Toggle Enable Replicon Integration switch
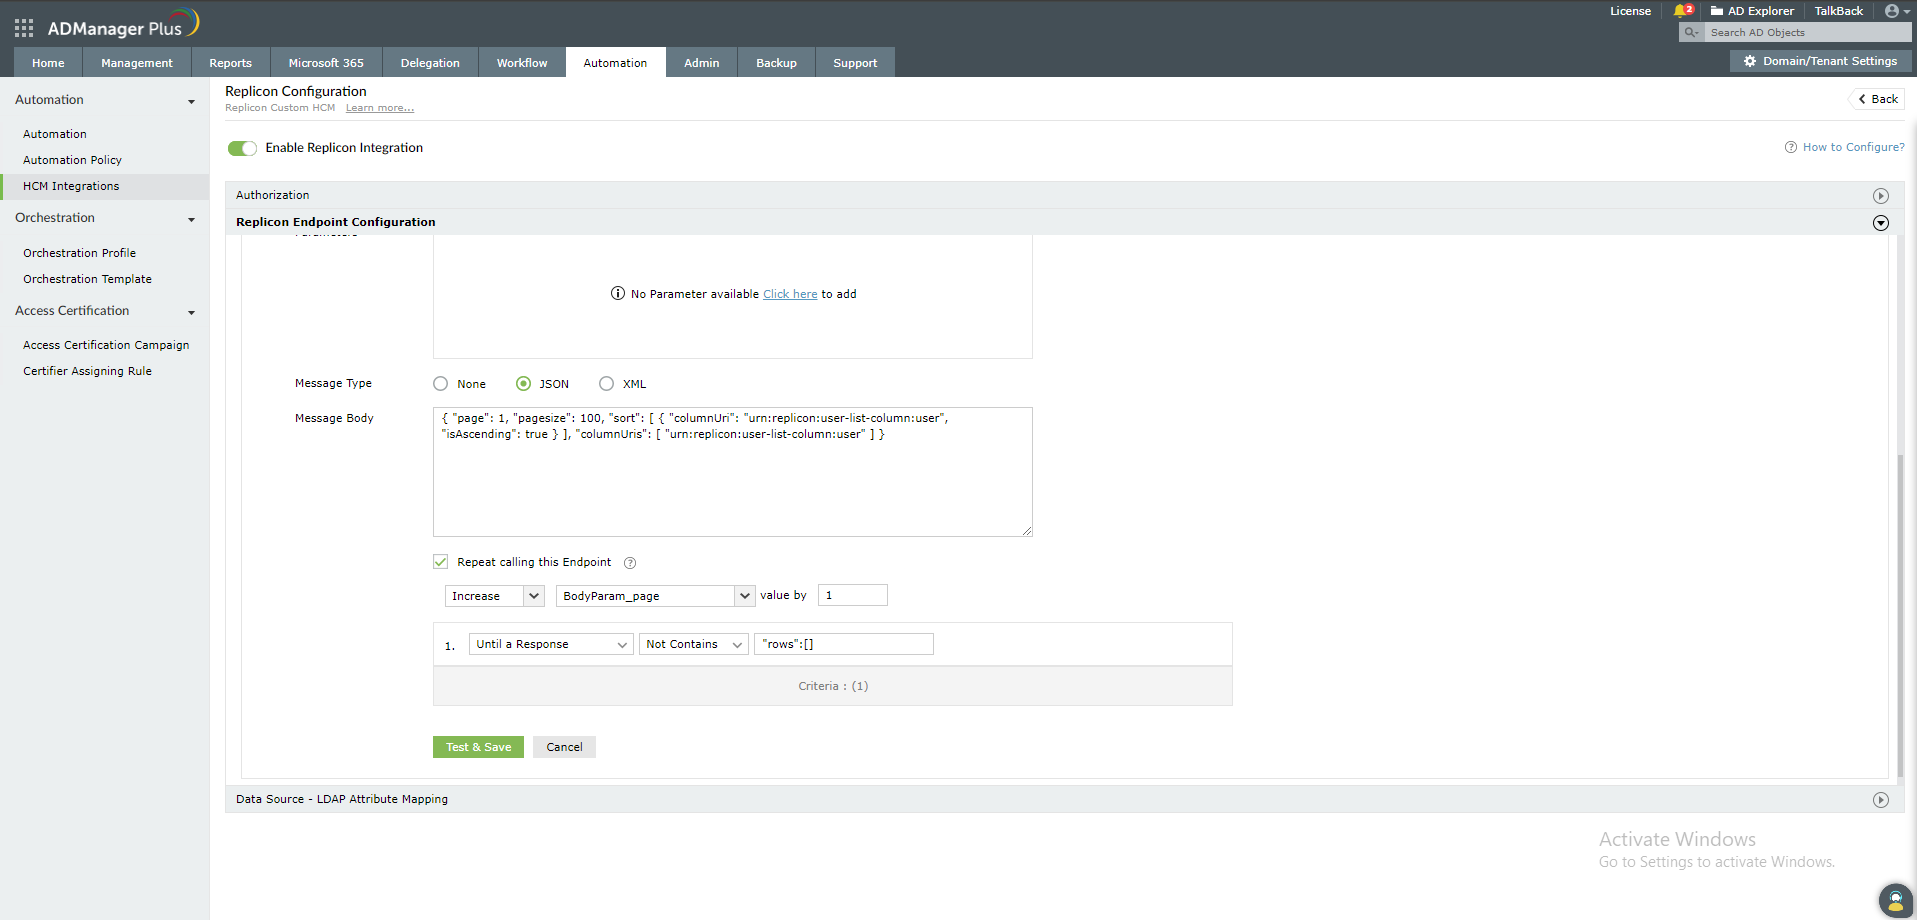Image resolution: width=1917 pixels, height=920 pixels. 242,148
